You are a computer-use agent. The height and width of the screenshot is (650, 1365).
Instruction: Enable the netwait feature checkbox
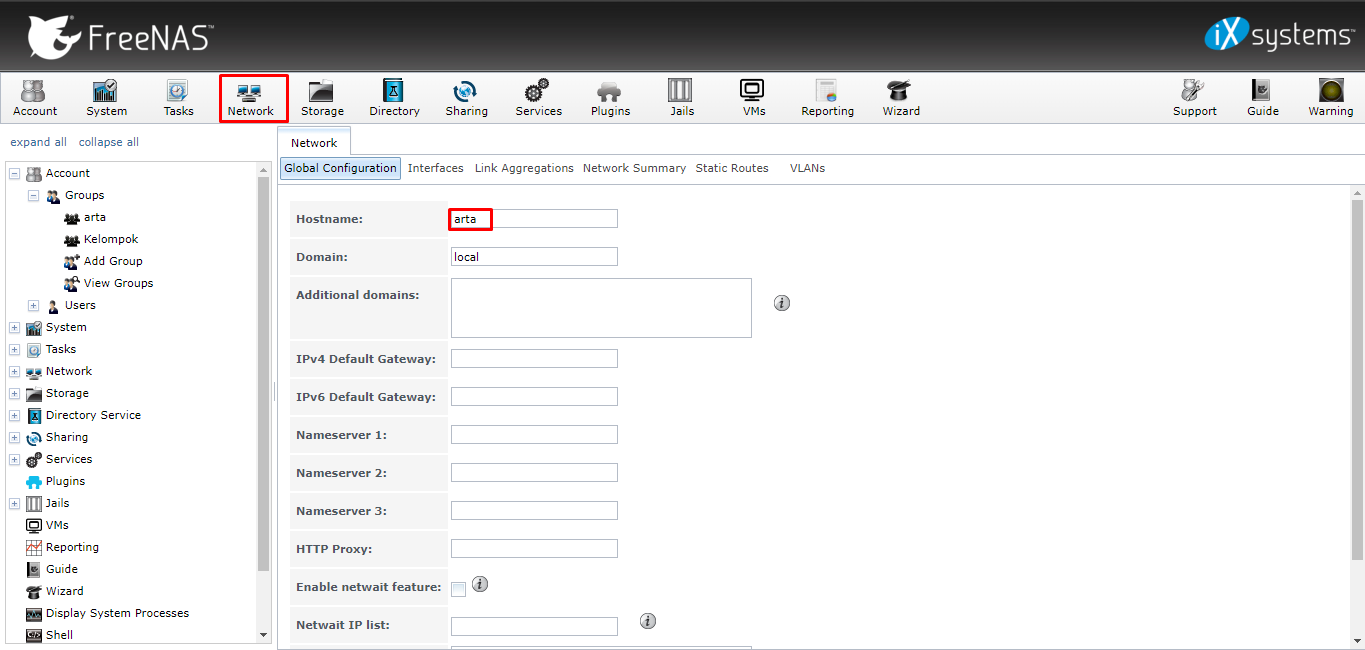coord(458,588)
